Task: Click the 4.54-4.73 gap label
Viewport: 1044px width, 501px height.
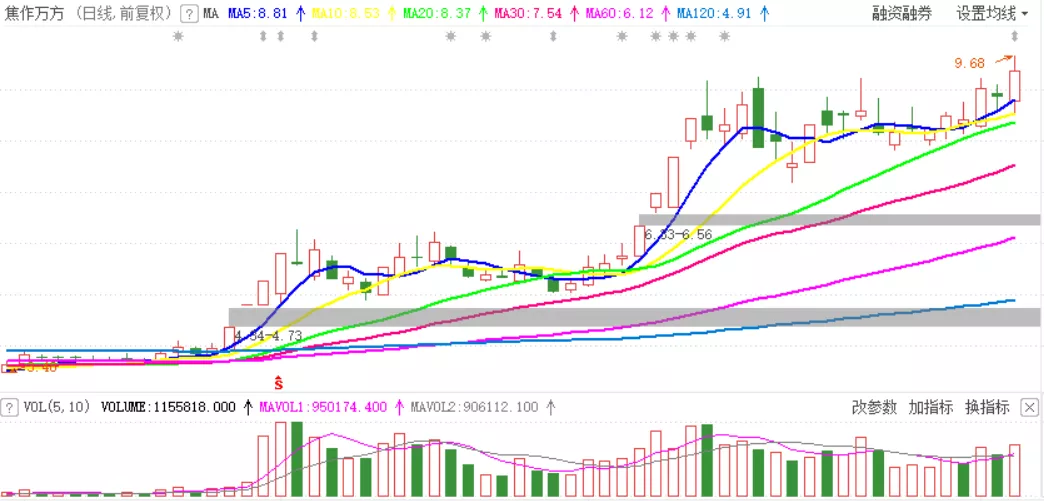Action: (268, 336)
